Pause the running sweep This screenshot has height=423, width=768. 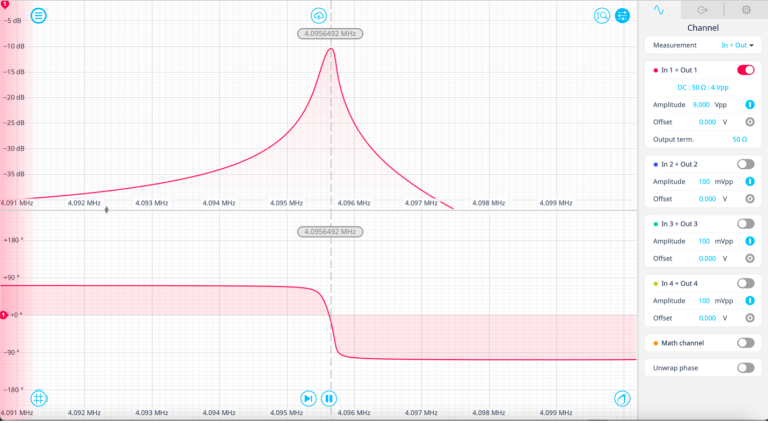point(329,399)
